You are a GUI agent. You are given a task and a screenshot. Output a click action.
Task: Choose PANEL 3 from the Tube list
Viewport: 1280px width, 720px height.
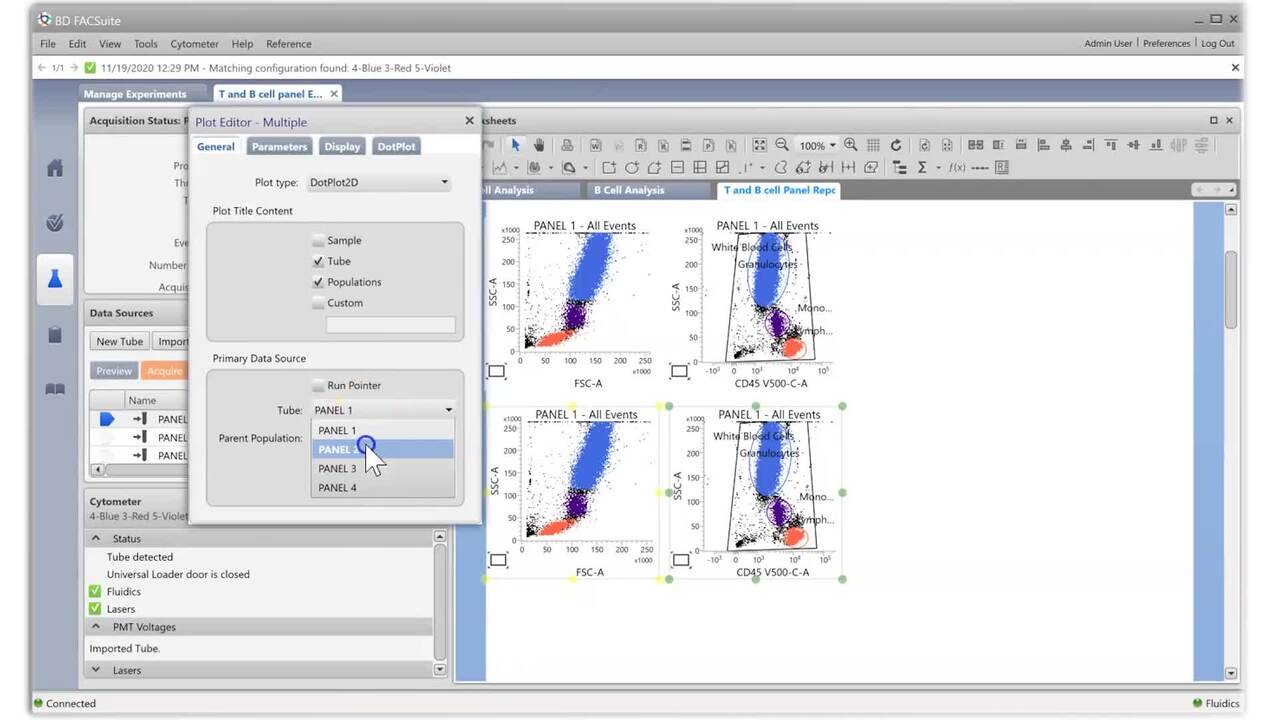coord(337,469)
